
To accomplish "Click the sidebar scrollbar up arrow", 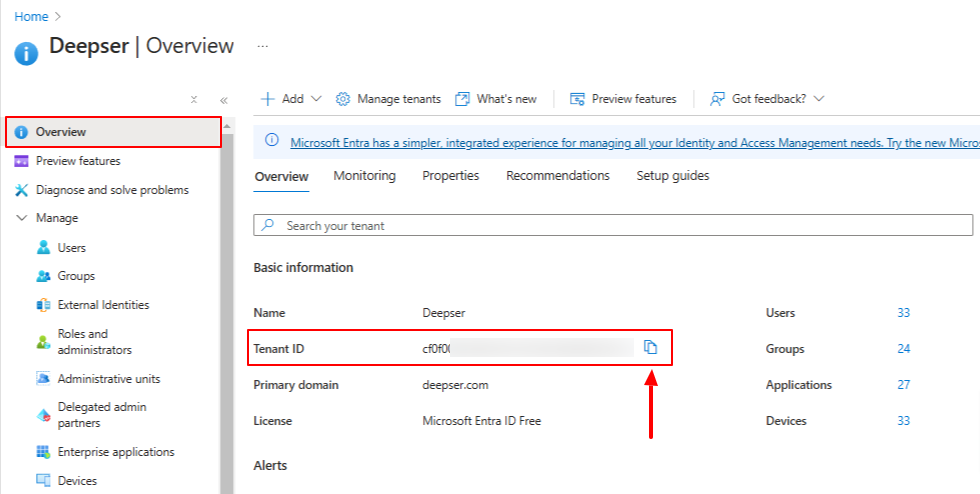I will tap(227, 126).
